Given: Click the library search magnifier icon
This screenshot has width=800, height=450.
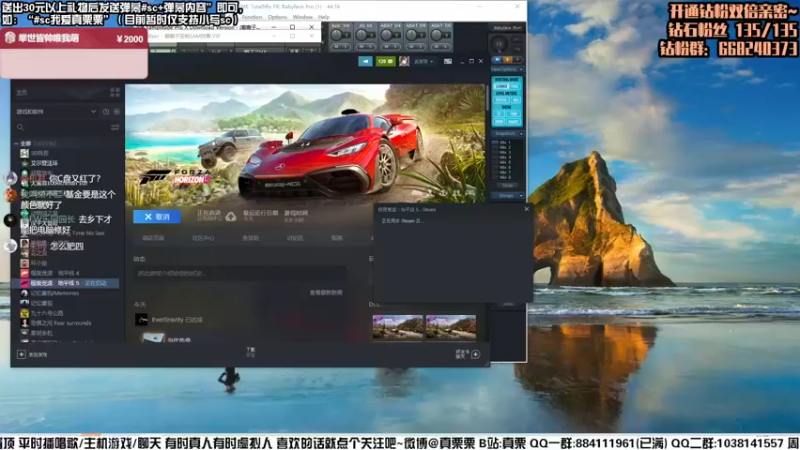Looking at the screenshot, I should click(20, 127).
